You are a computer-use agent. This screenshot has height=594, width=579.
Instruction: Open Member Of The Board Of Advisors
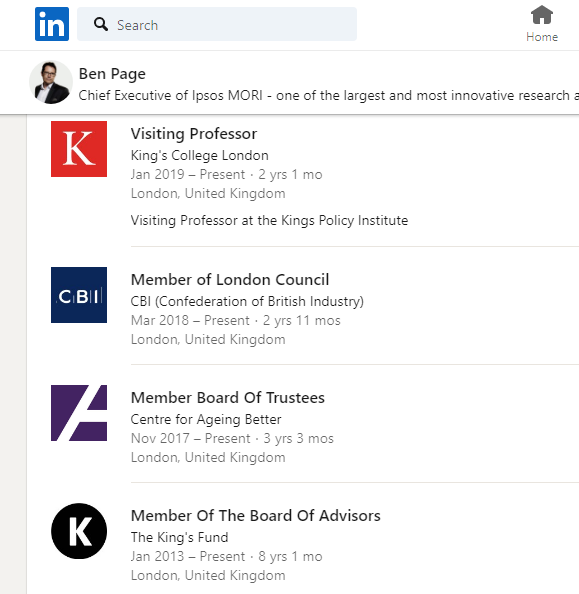[x=256, y=516]
